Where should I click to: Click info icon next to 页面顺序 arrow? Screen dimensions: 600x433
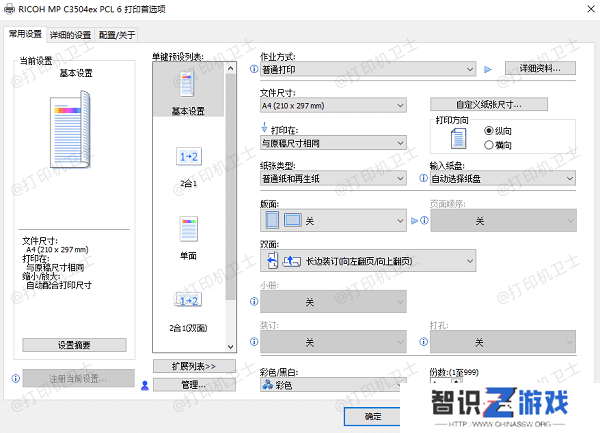(424, 220)
